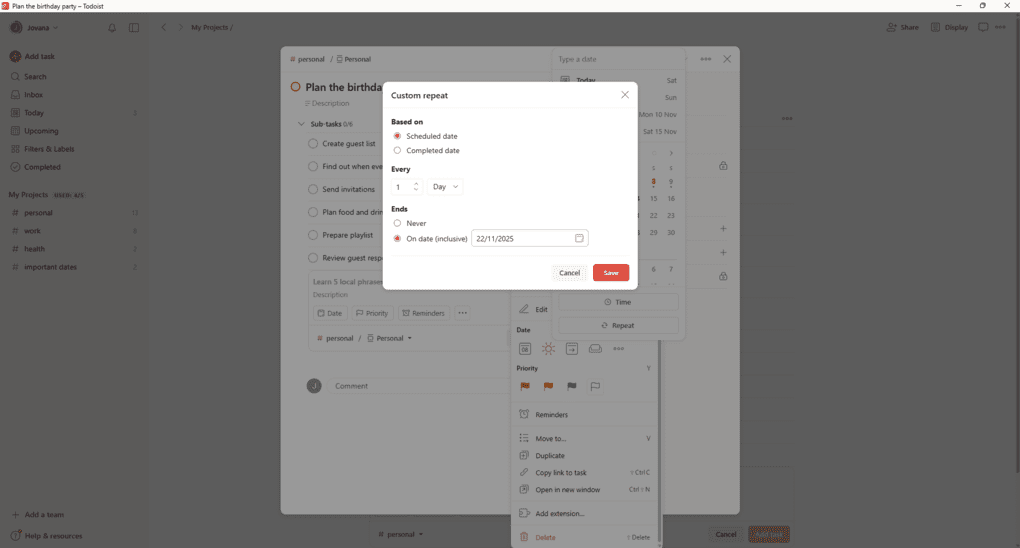Open the personal / Personal project dropdown
The width and height of the screenshot is (1020, 548).
point(364,338)
